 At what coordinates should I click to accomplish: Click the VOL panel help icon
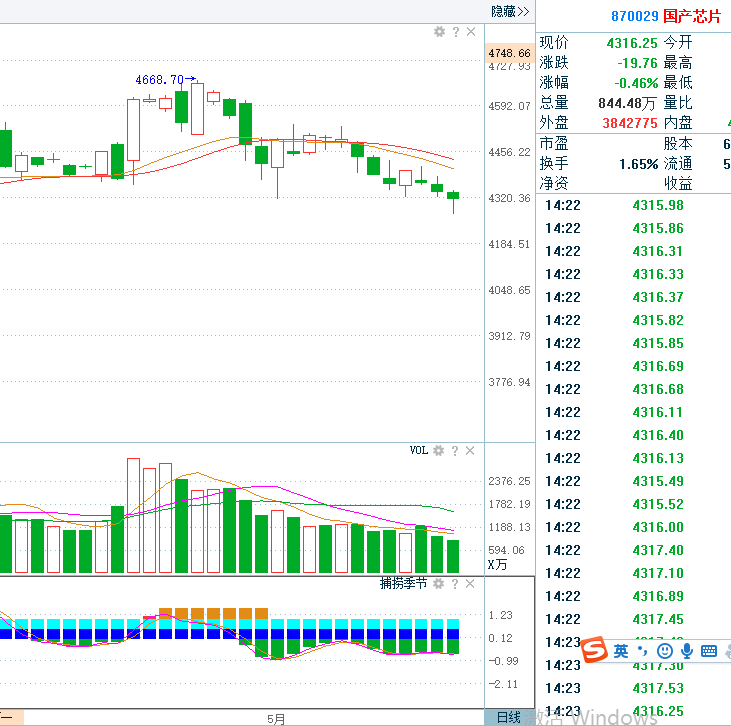[x=455, y=451]
